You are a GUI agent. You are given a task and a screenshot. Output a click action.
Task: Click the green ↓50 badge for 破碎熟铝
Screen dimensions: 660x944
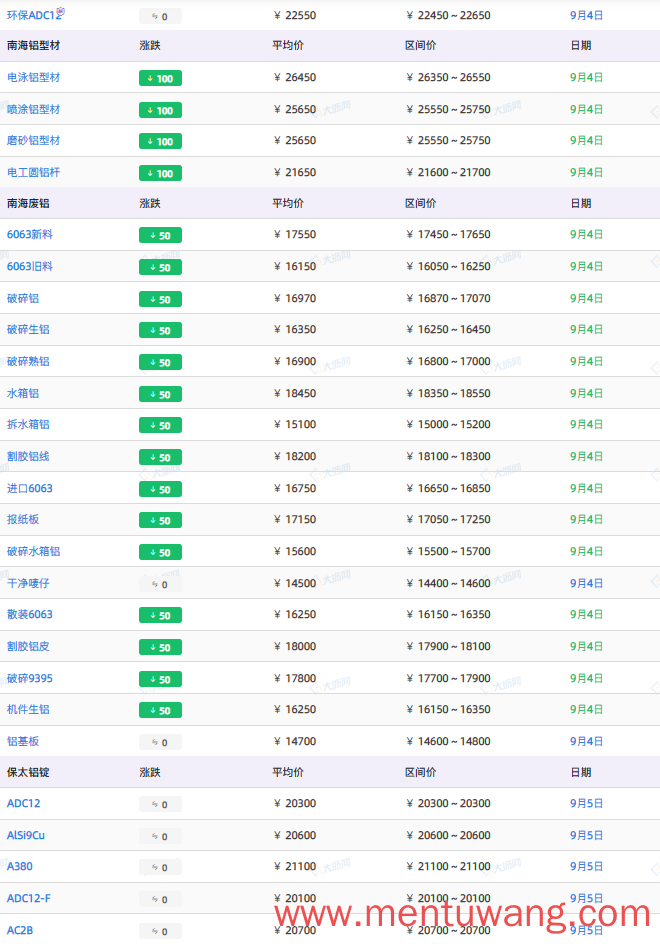[x=160, y=362]
